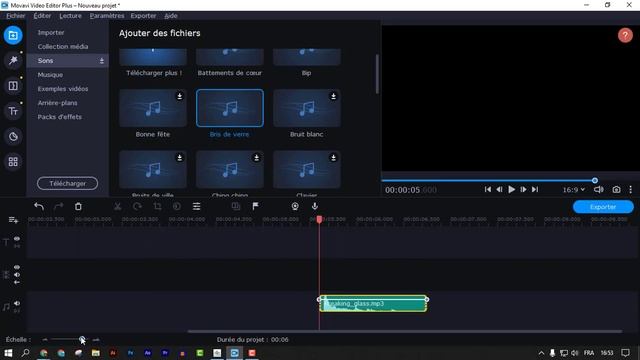Open the 16:9 aspect ratio dropdown

(573, 189)
